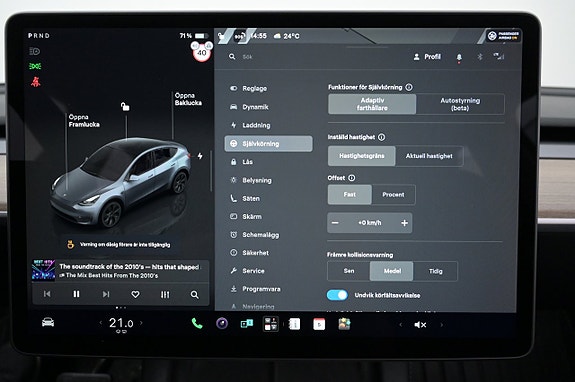The width and height of the screenshot is (575, 382).
Task: Tap the red seatbelt warning icon
Action: pyautogui.click(x=36, y=81)
